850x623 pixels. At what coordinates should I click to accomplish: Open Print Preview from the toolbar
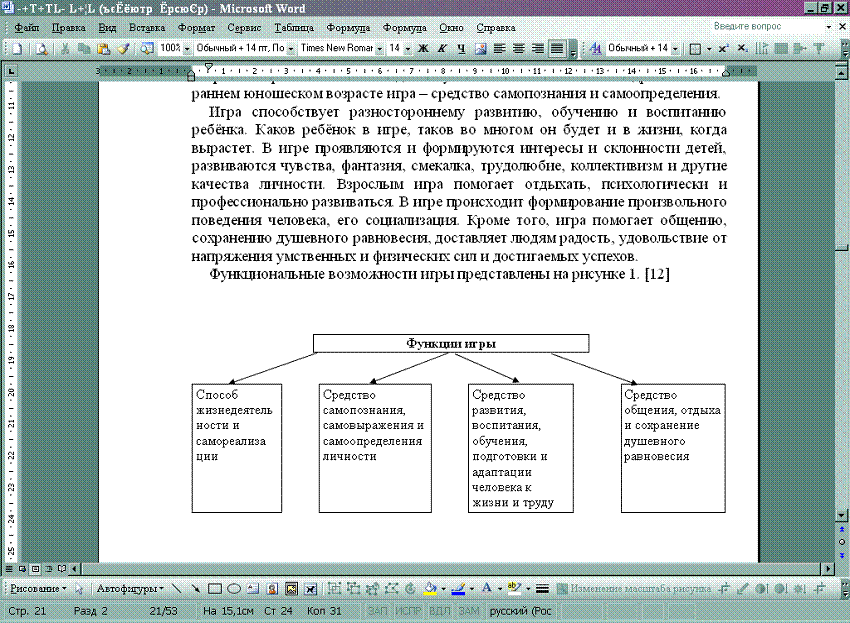pos(43,48)
